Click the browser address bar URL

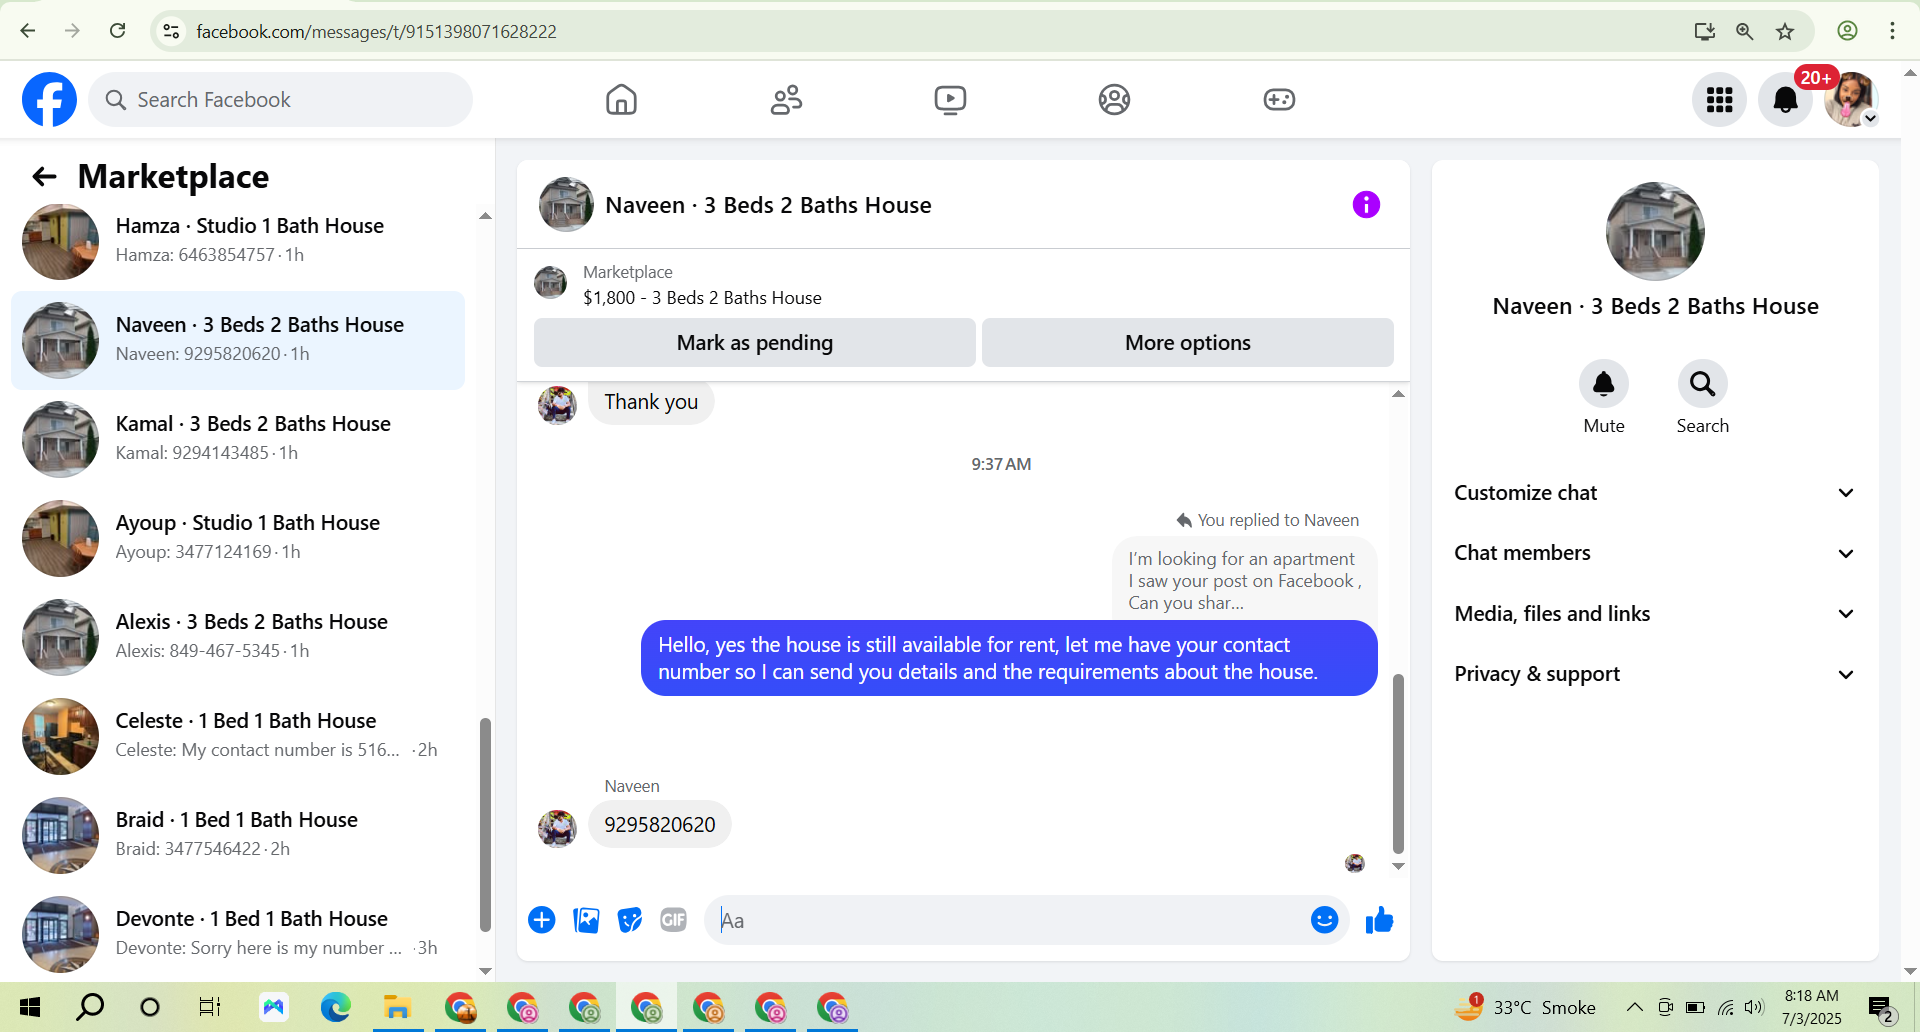376,31
